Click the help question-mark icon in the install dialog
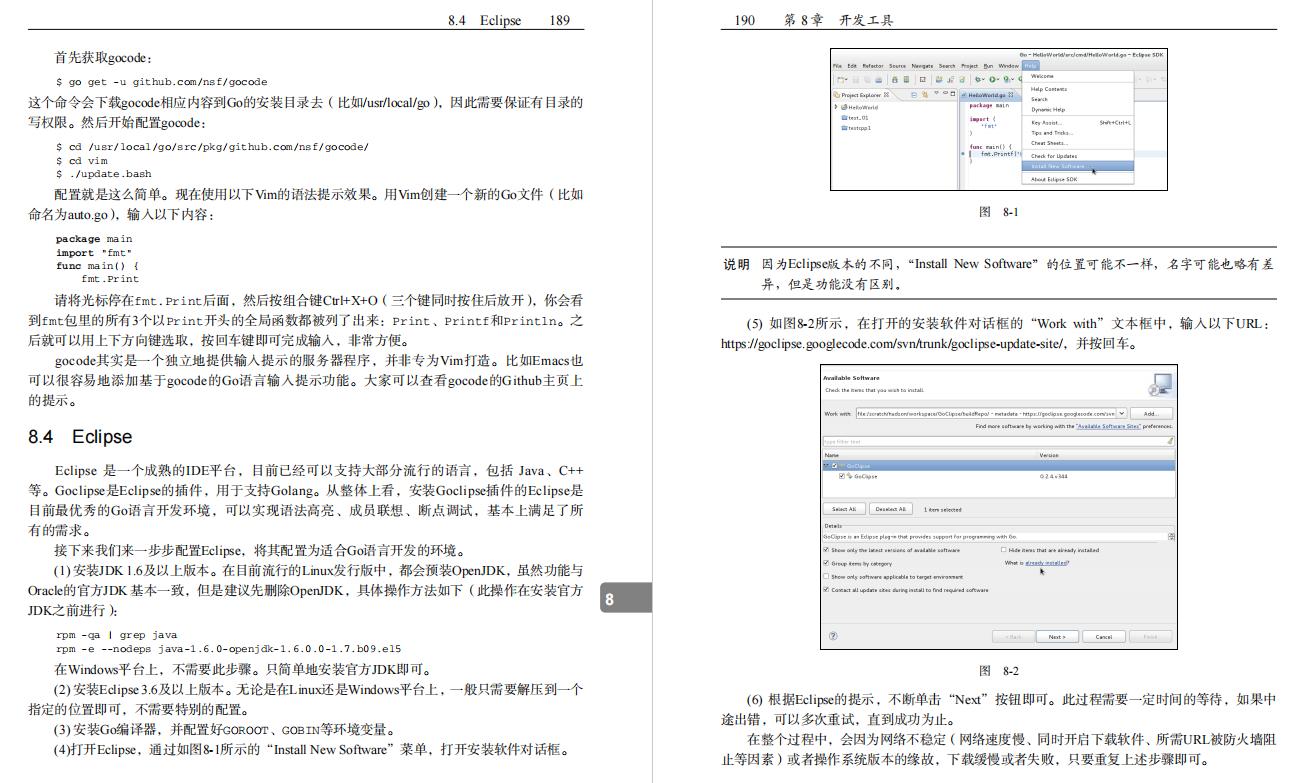1303x783 pixels. pos(833,635)
